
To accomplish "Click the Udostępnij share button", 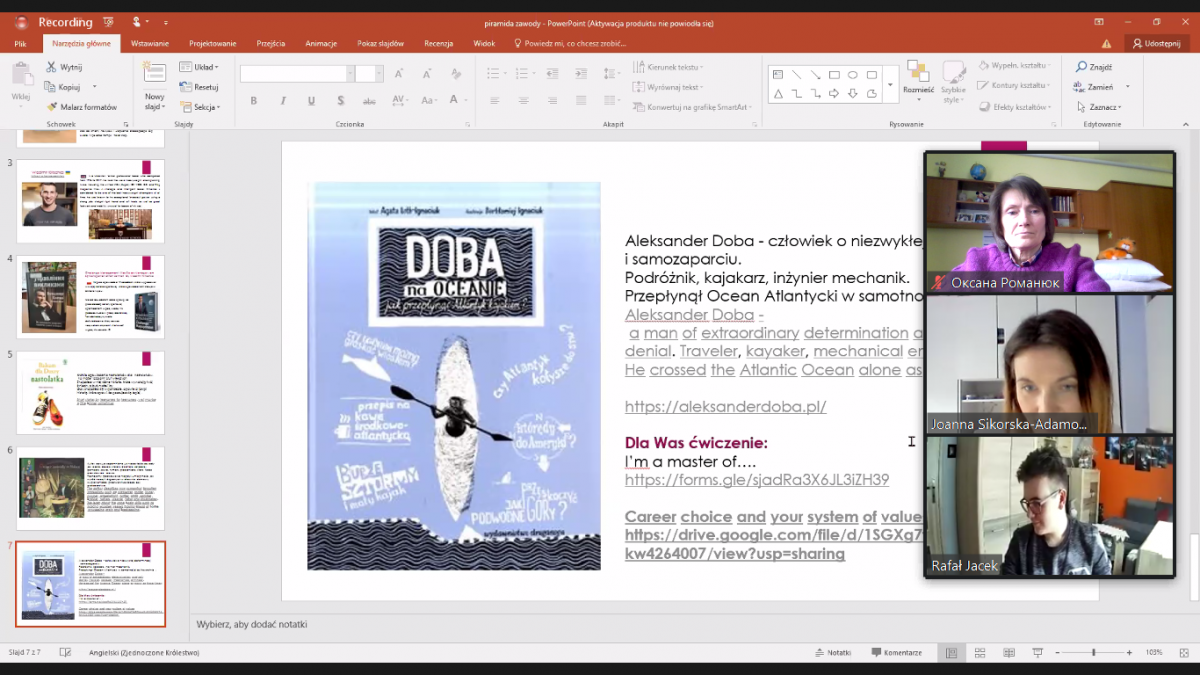I will tap(1156, 43).
